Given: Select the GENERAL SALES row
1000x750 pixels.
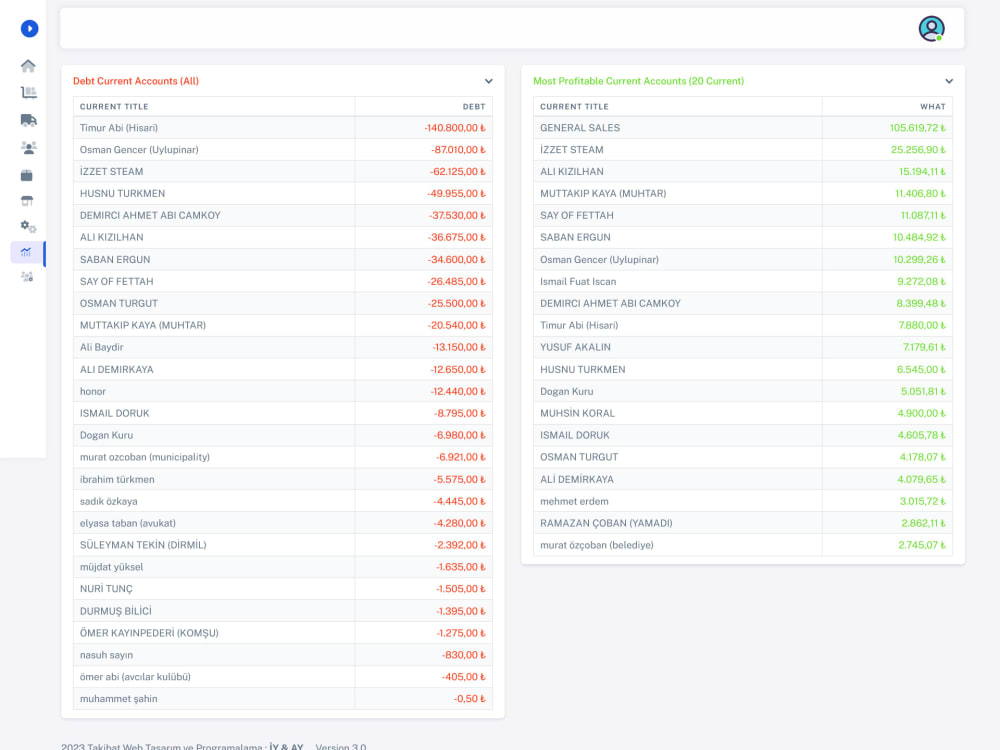Looking at the screenshot, I should (x=743, y=128).
